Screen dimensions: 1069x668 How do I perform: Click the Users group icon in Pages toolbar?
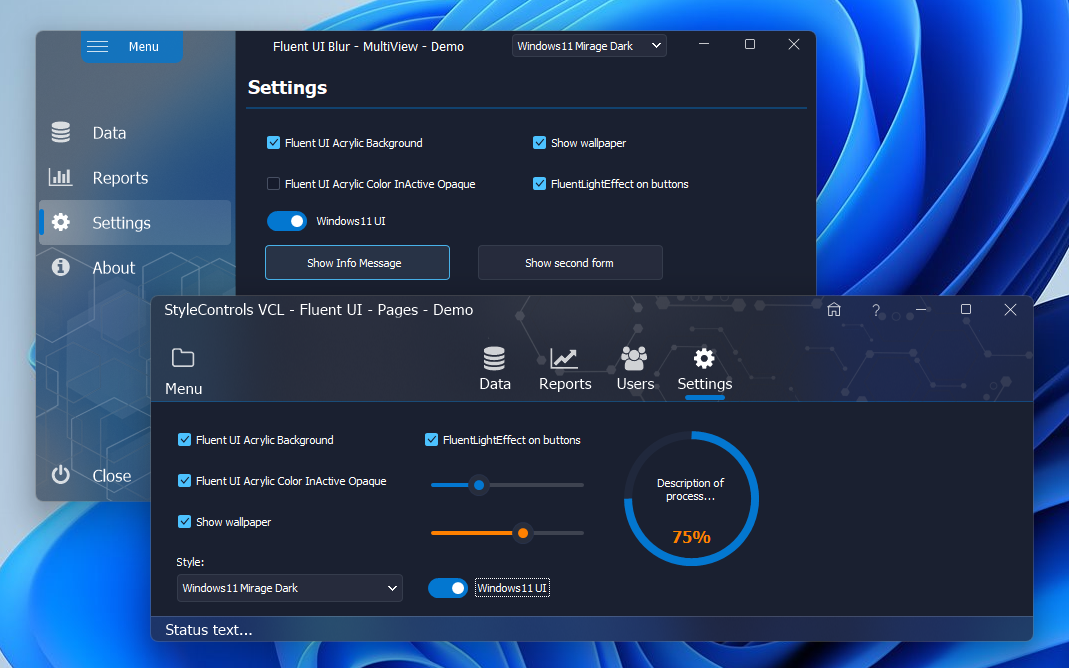pyautogui.click(x=634, y=358)
